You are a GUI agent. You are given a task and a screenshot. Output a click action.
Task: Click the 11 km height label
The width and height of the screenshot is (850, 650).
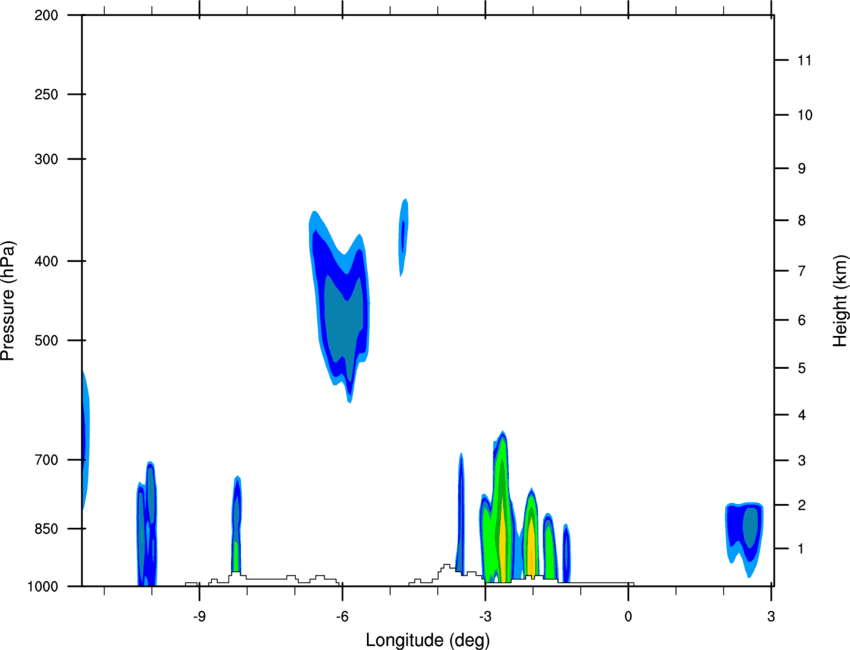[x=804, y=60]
